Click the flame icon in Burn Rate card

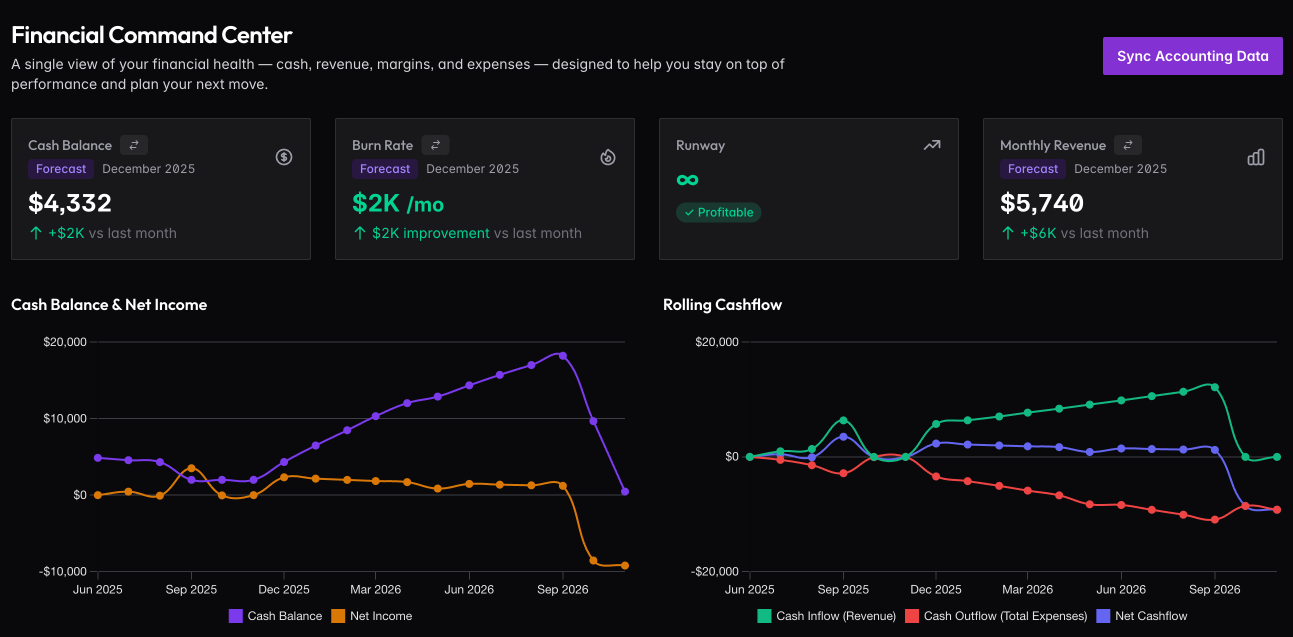[608, 157]
